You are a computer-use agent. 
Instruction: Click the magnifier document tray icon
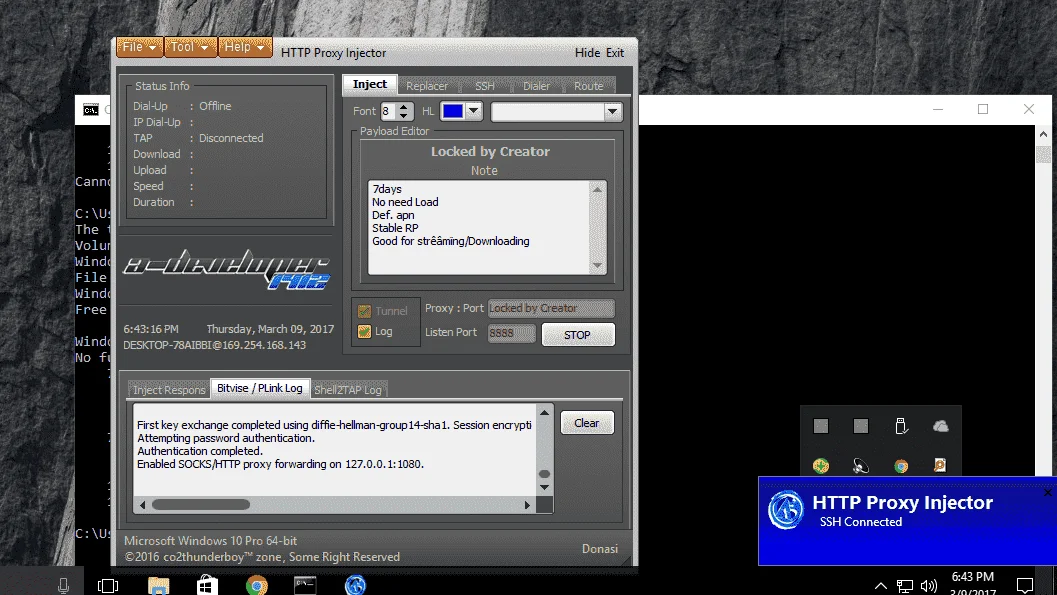click(x=940, y=465)
